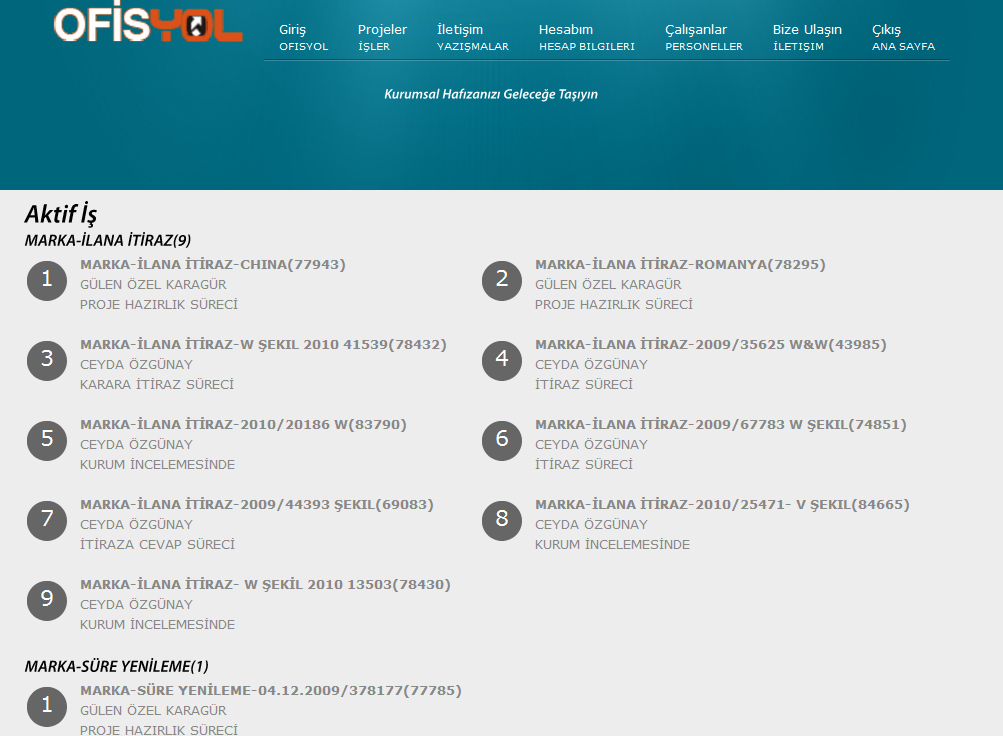Image resolution: width=1003 pixels, height=736 pixels.
Task: Click number 2 circle for ROMANYA item
Action: 502,280
